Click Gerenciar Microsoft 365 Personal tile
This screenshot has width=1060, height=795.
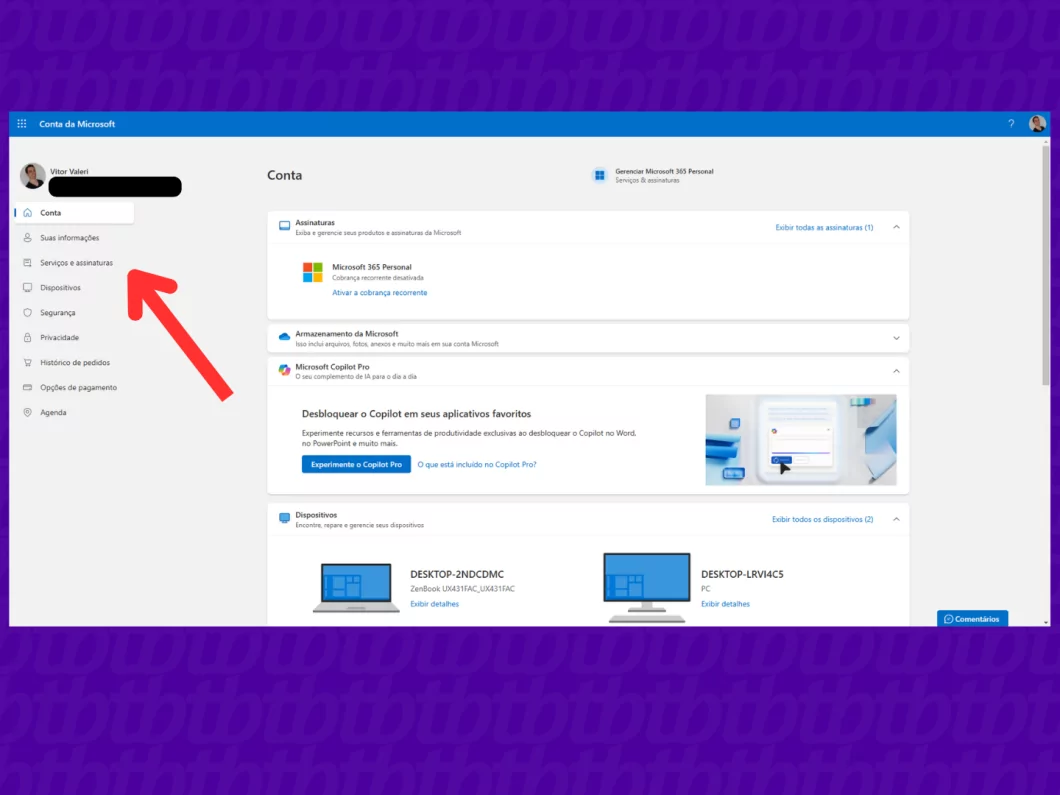652,176
